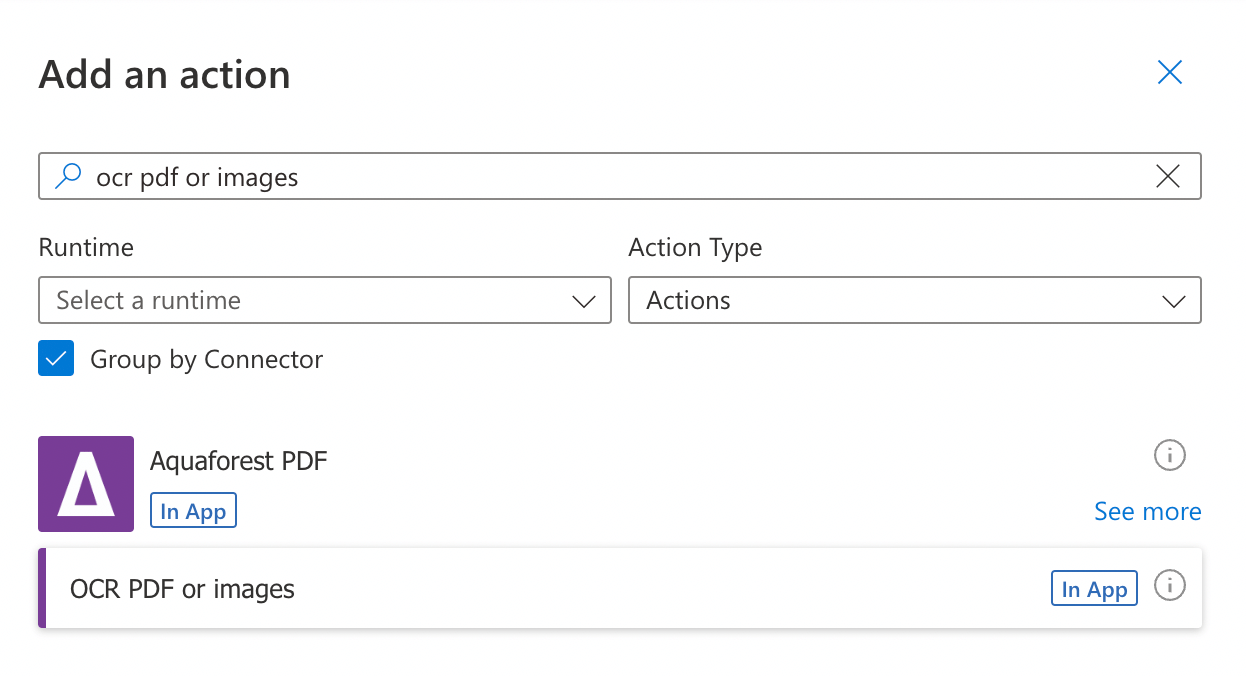Clear the search box using the X icon
Screen dimensions: 1246x676
click(1167, 176)
